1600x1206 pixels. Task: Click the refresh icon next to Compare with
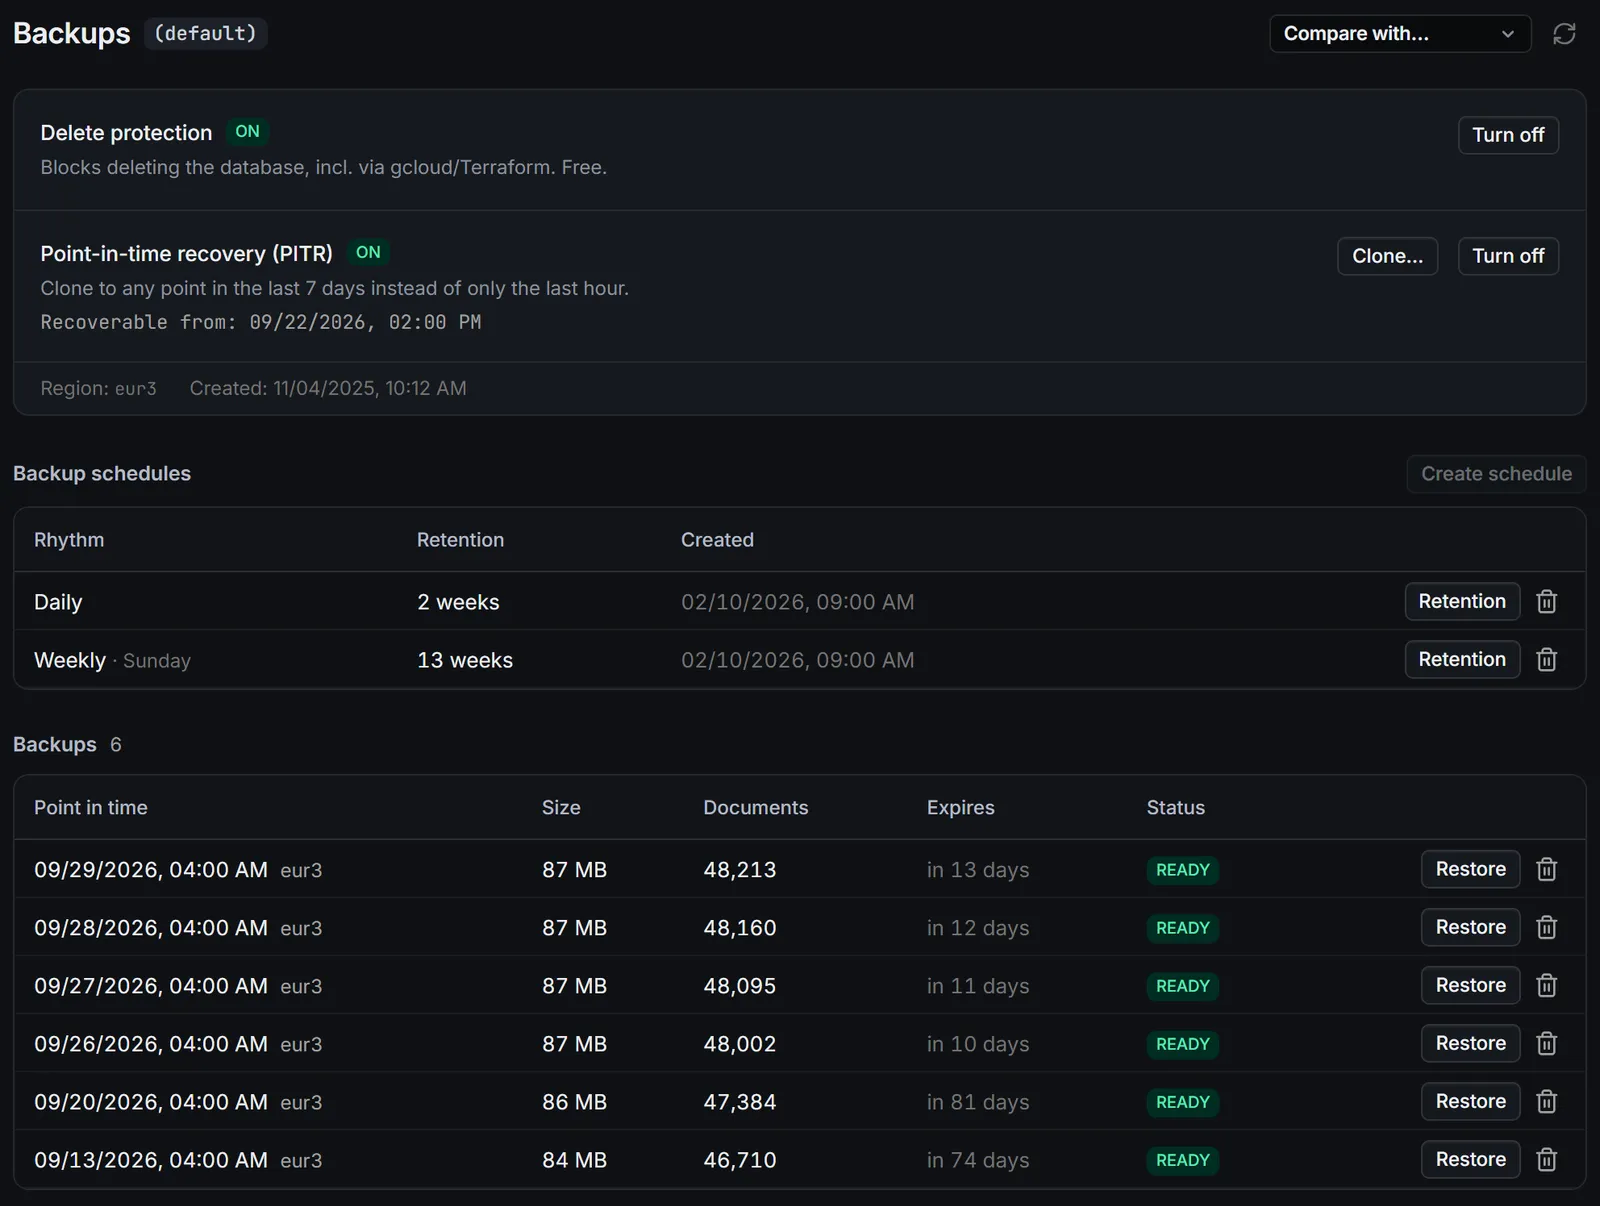1564,34
